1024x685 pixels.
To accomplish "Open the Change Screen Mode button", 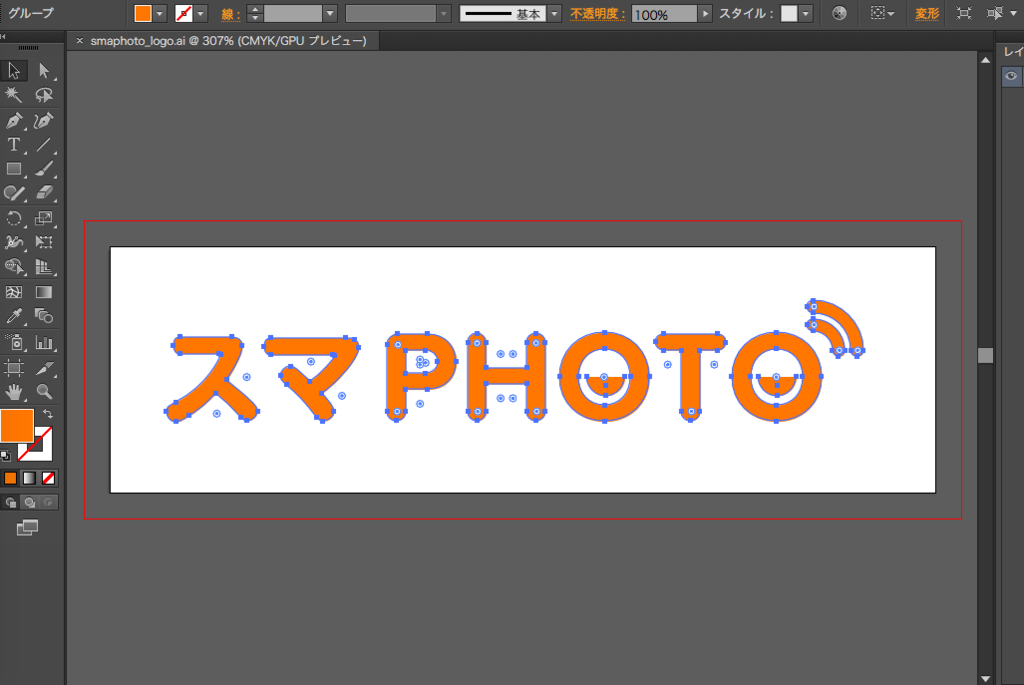I will click(x=27, y=528).
